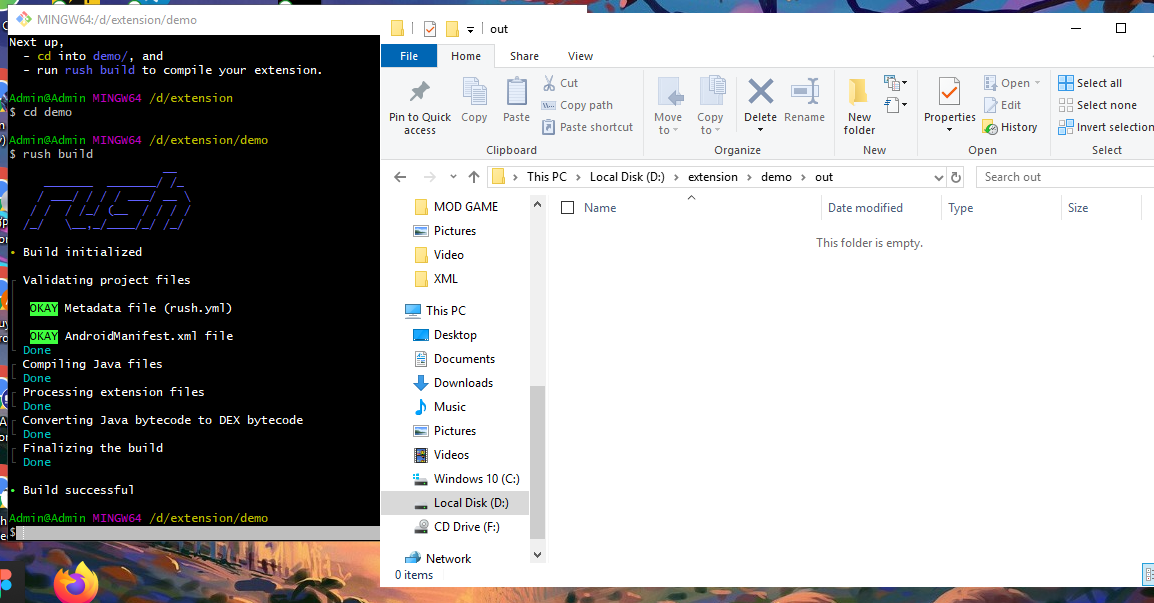
Task: Go back with the Back arrow
Action: click(x=400, y=177)
